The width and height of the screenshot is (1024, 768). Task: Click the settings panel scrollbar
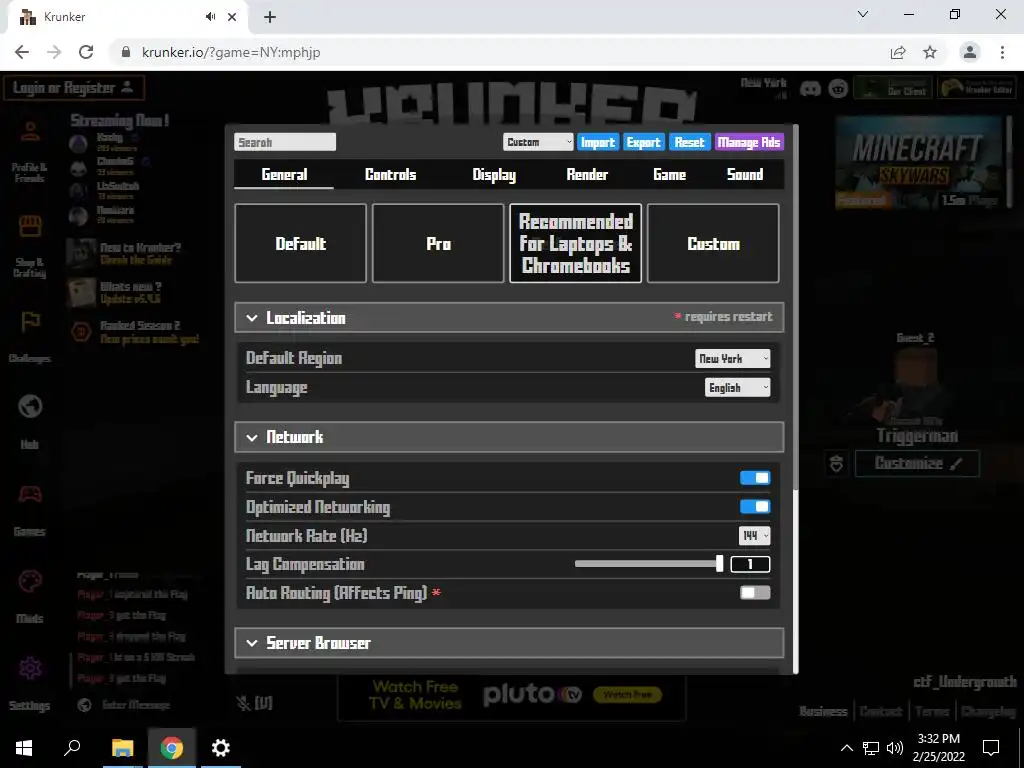(795, 307)
